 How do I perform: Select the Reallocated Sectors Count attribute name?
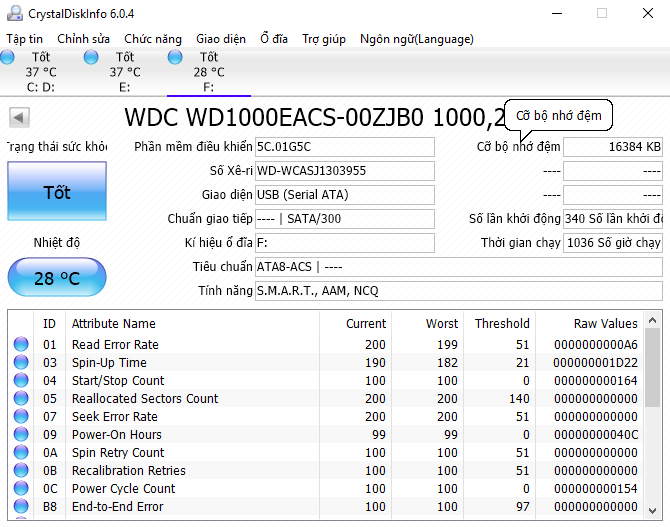point(145,398)
